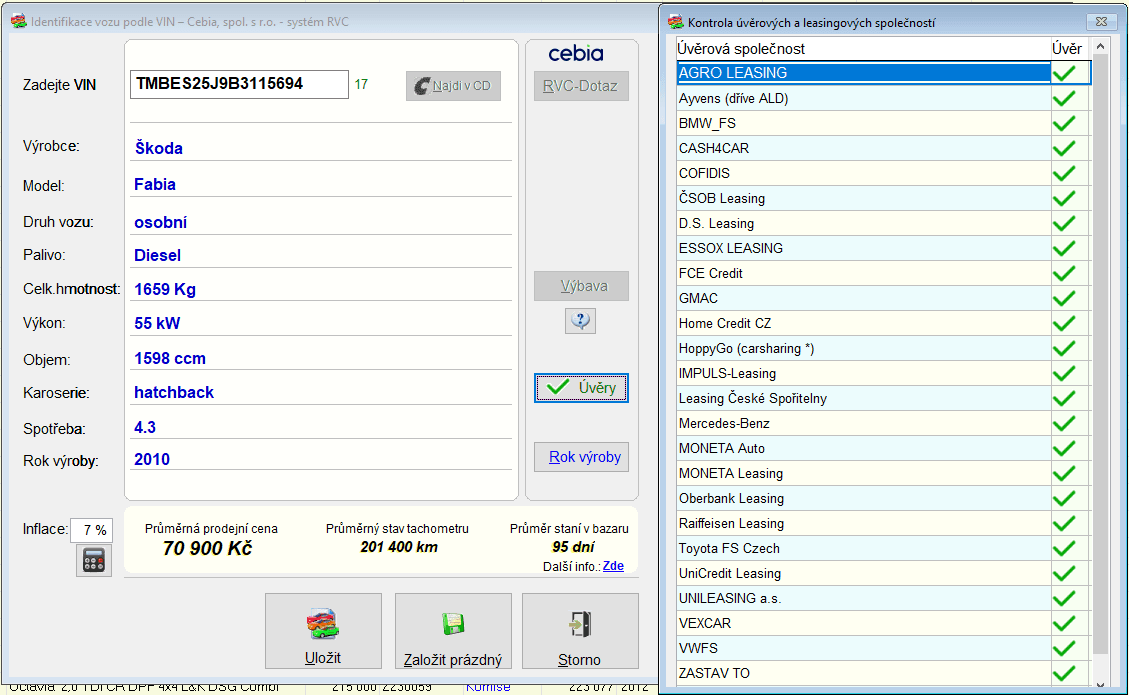Click the Diesel fuel value
The image size is (1129, 695).
(x=157, y=256)
